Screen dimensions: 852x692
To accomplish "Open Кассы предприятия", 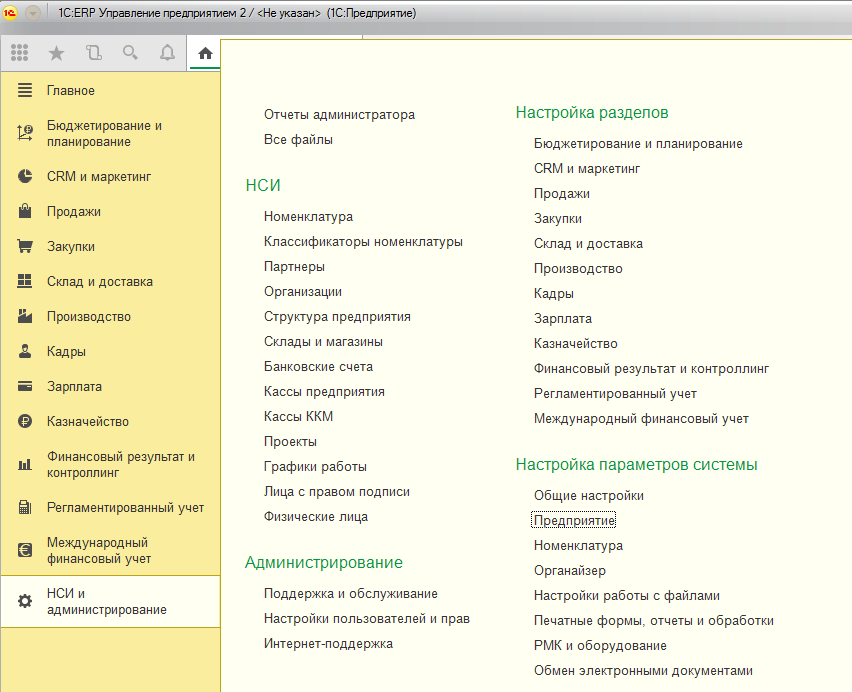I will 324,392.
